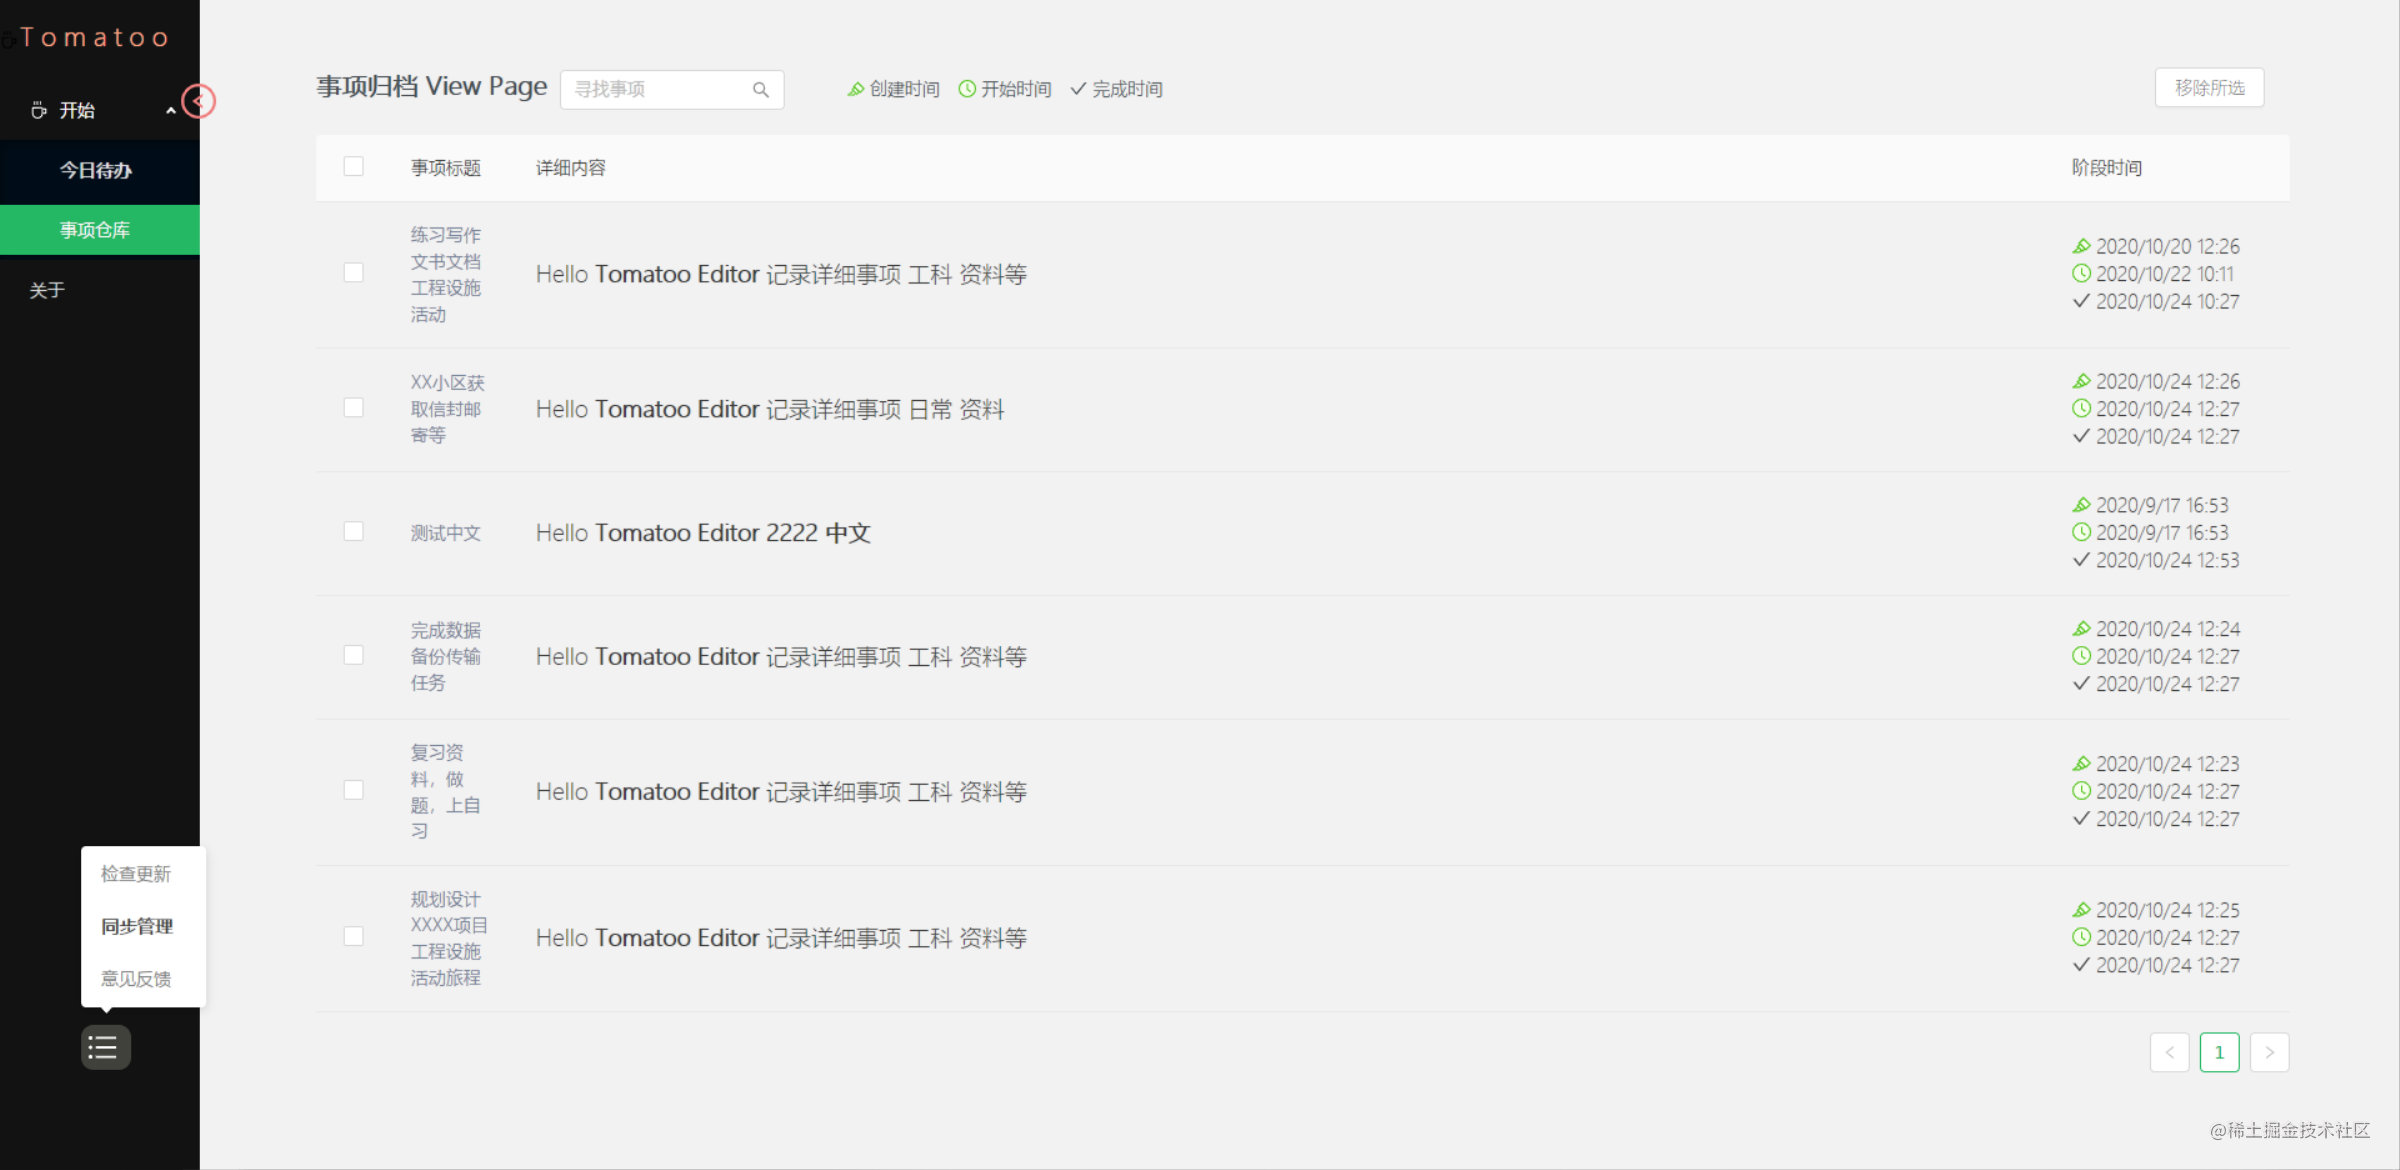Viewport: 2400px width, 1170px height.
Task: Collapse the 开始 menu caret
Action: tap(171, 111)
